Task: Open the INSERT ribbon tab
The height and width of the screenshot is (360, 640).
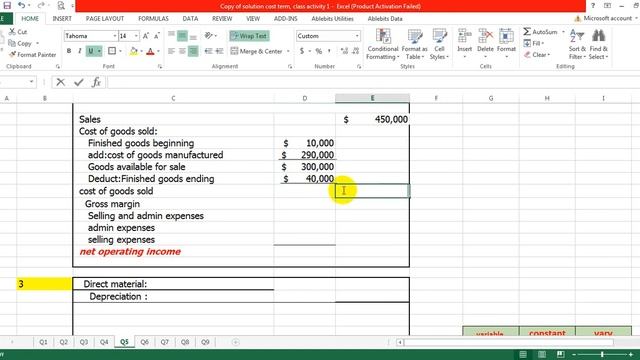Action: 62,19
